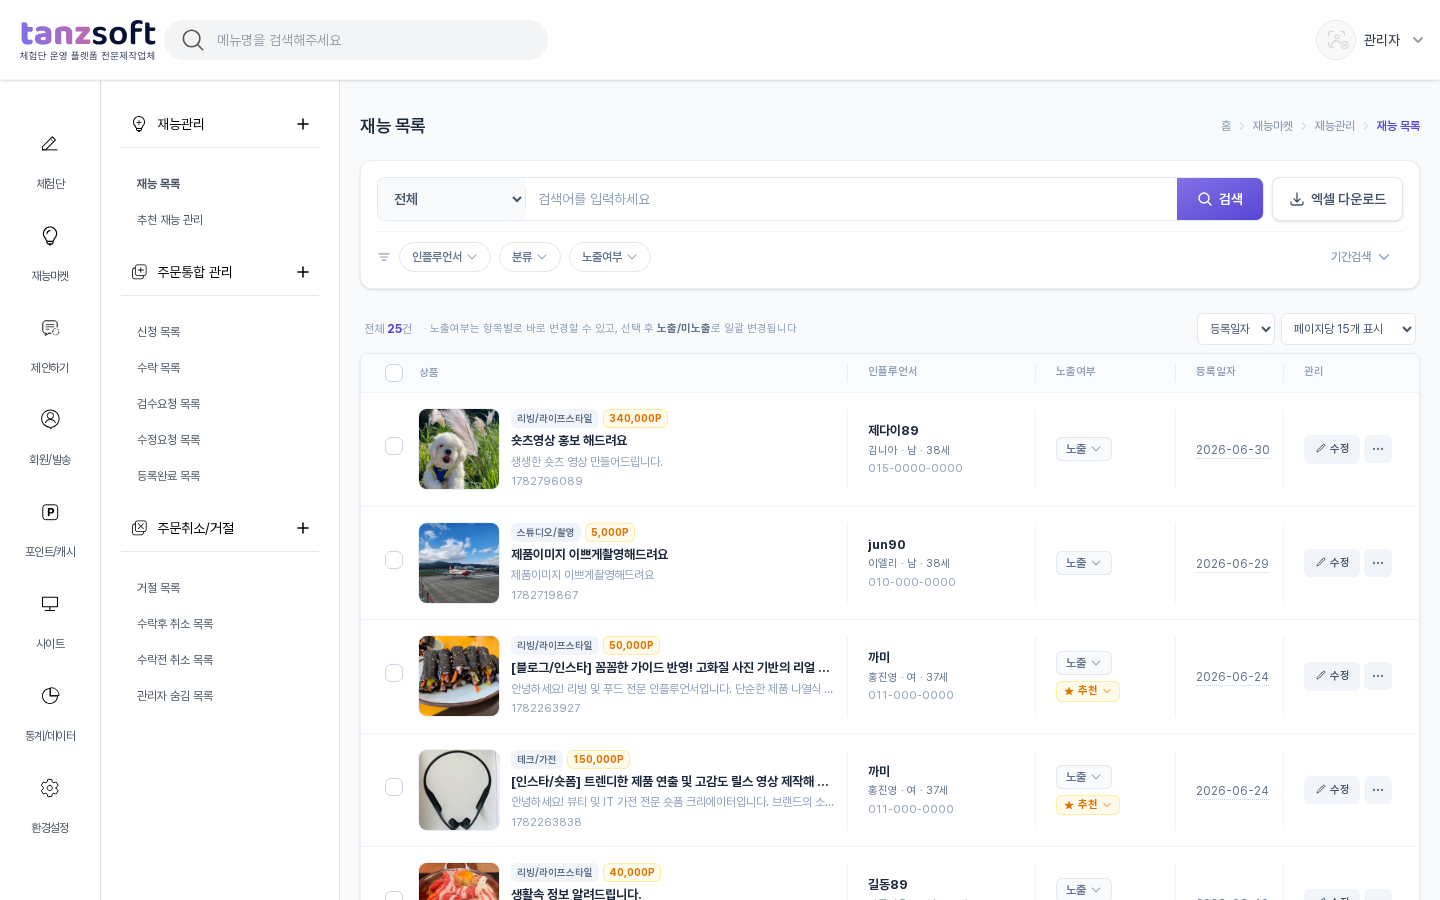Open the 체험단 sidebar section
The height and width of the screenshot is (900, 1440).
[x=50, y=161]
